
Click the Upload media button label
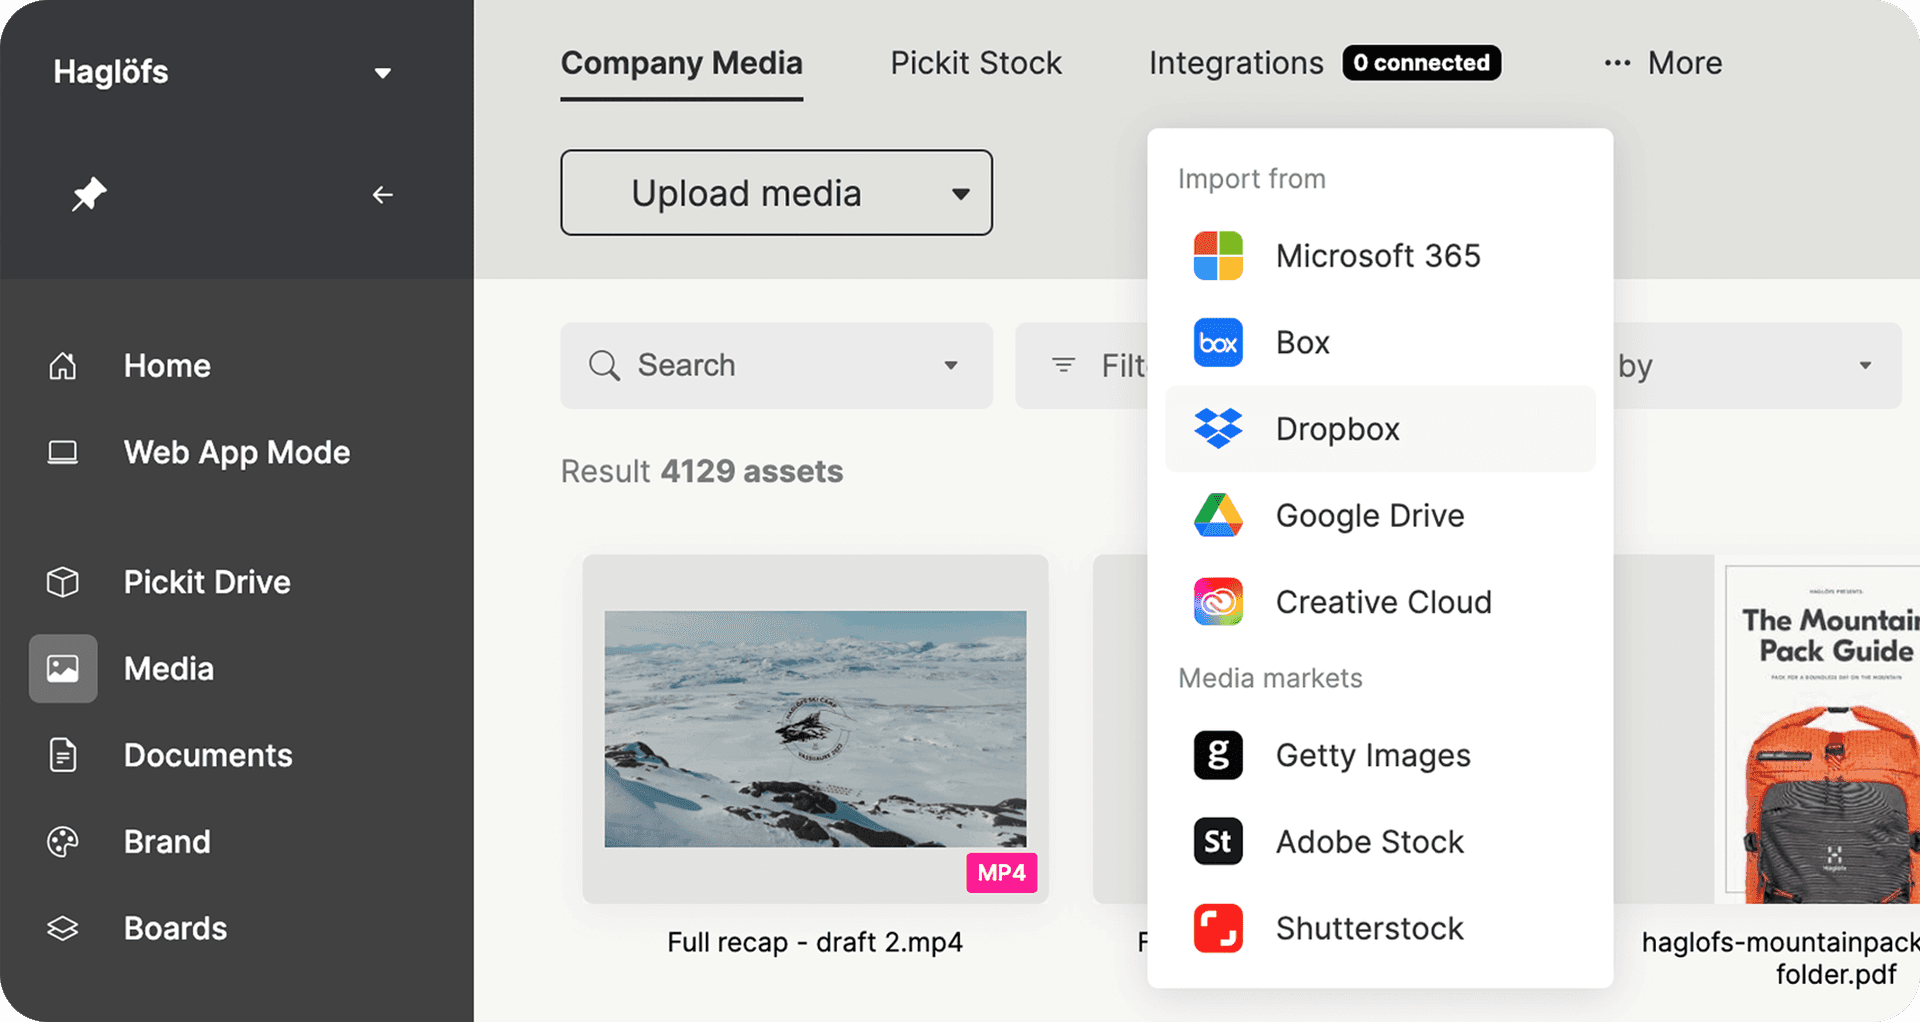(x=746, y=194)
